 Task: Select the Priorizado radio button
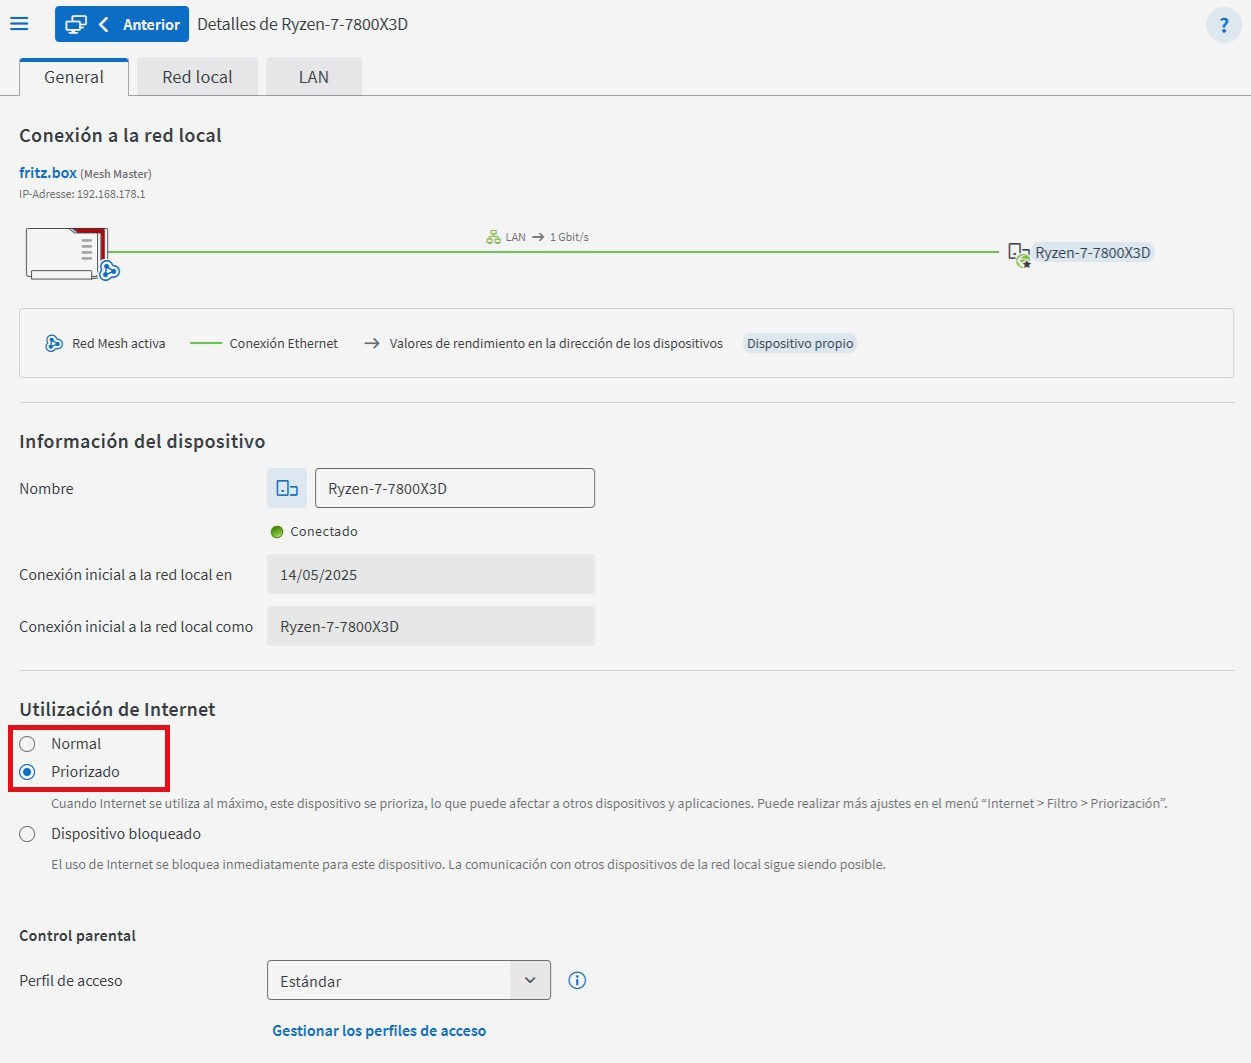coord(28,772)
